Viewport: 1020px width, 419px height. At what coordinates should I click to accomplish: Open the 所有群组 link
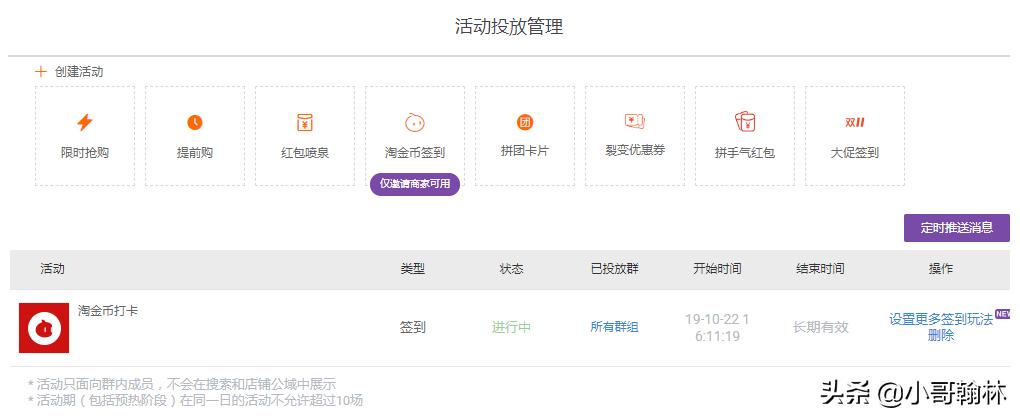pos(614,327)
